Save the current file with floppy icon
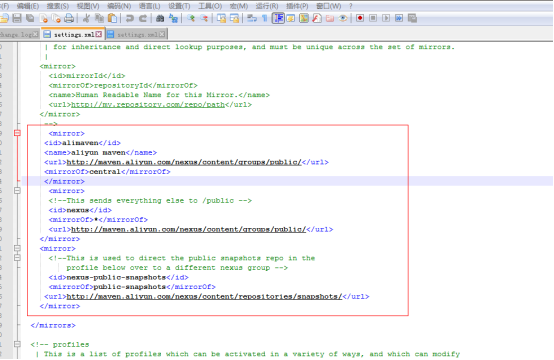The height and width of the screenshot is (360, 554). click(17, 18)
